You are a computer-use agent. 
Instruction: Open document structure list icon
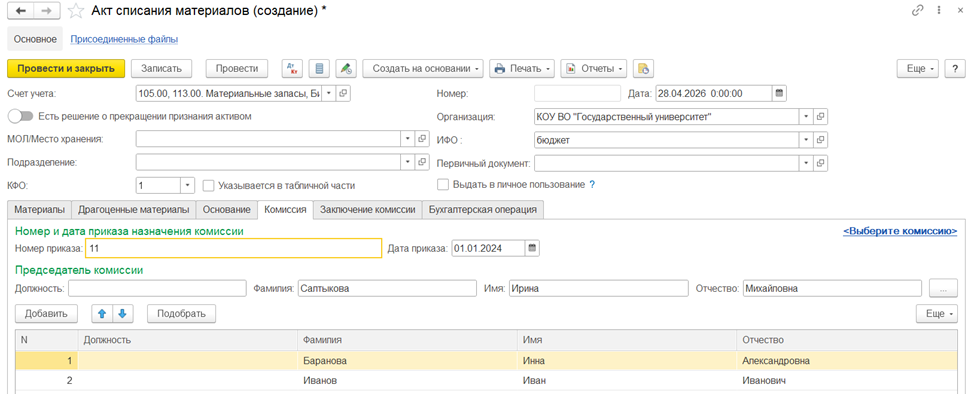pos(319,68)
